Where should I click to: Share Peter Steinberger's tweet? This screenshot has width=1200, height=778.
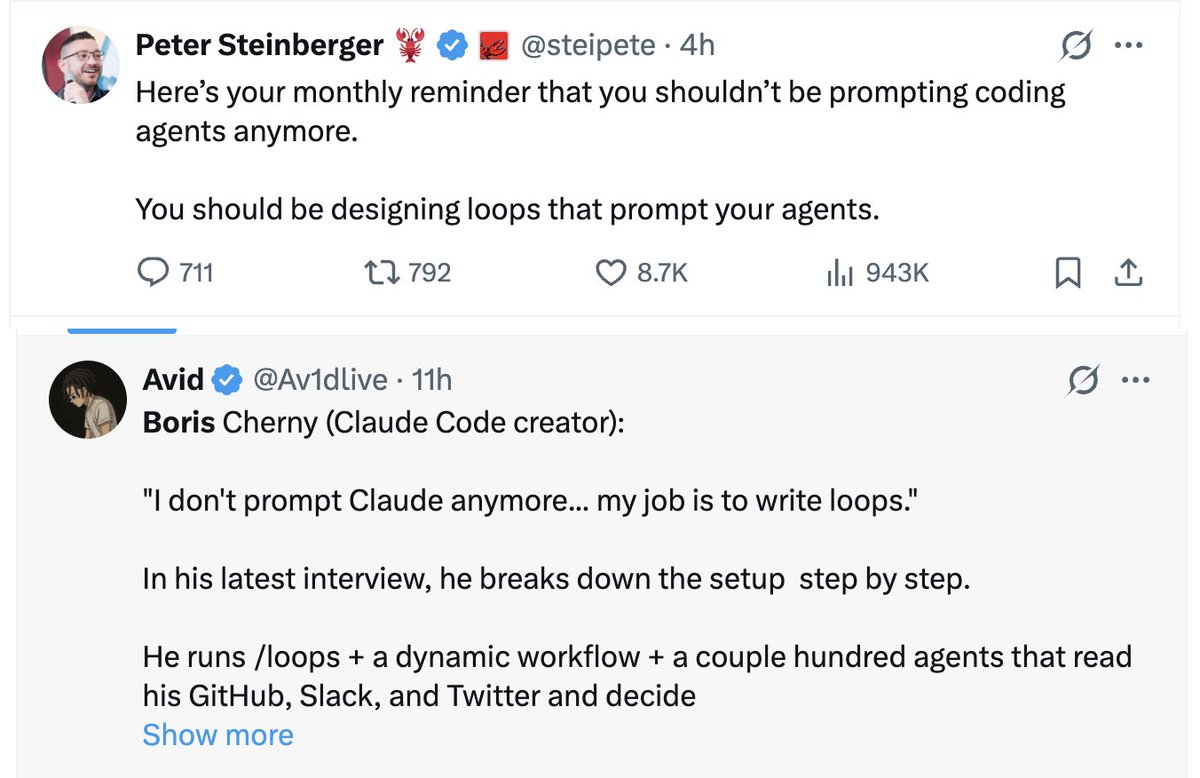click(x=1128, y=272)
